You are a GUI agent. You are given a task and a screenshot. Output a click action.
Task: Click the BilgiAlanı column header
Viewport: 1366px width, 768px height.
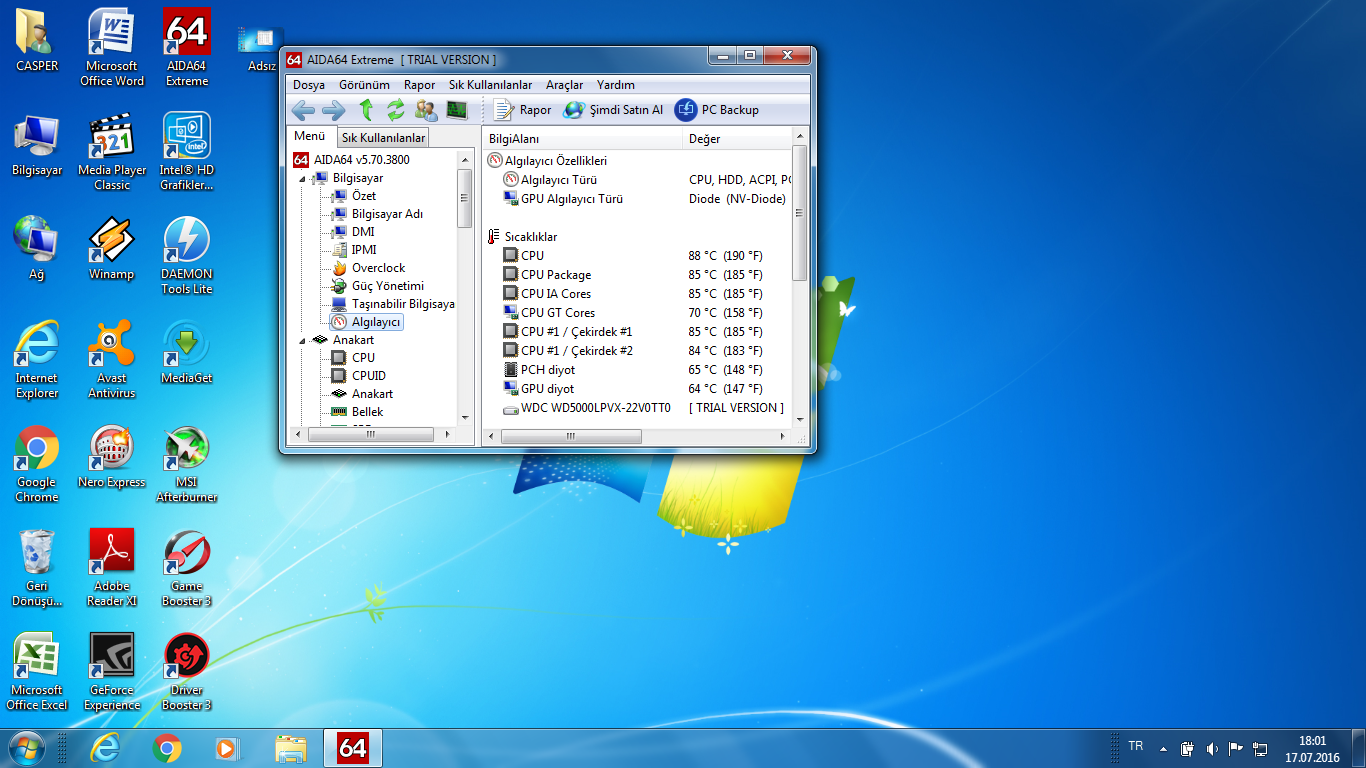(x=582, y=139)
